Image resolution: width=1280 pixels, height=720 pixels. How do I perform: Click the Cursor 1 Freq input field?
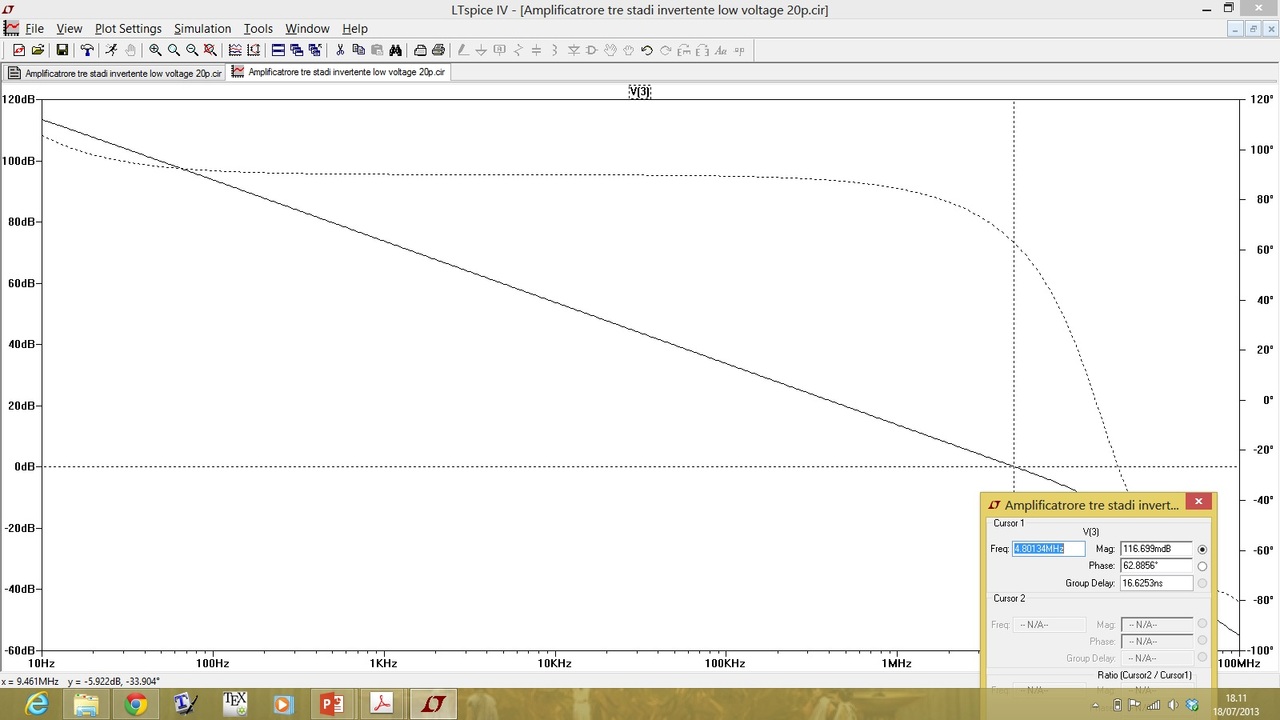tap(1048, 549)
